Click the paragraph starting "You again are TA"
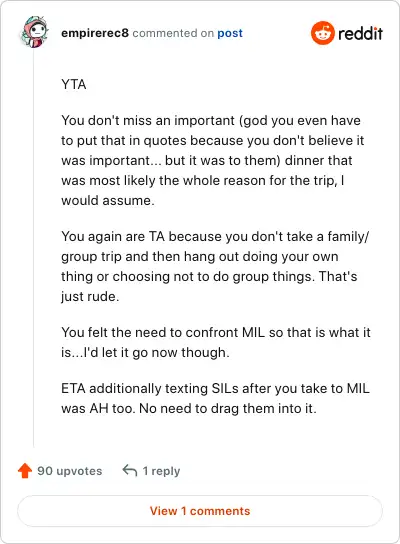 (x=215, y=266)
